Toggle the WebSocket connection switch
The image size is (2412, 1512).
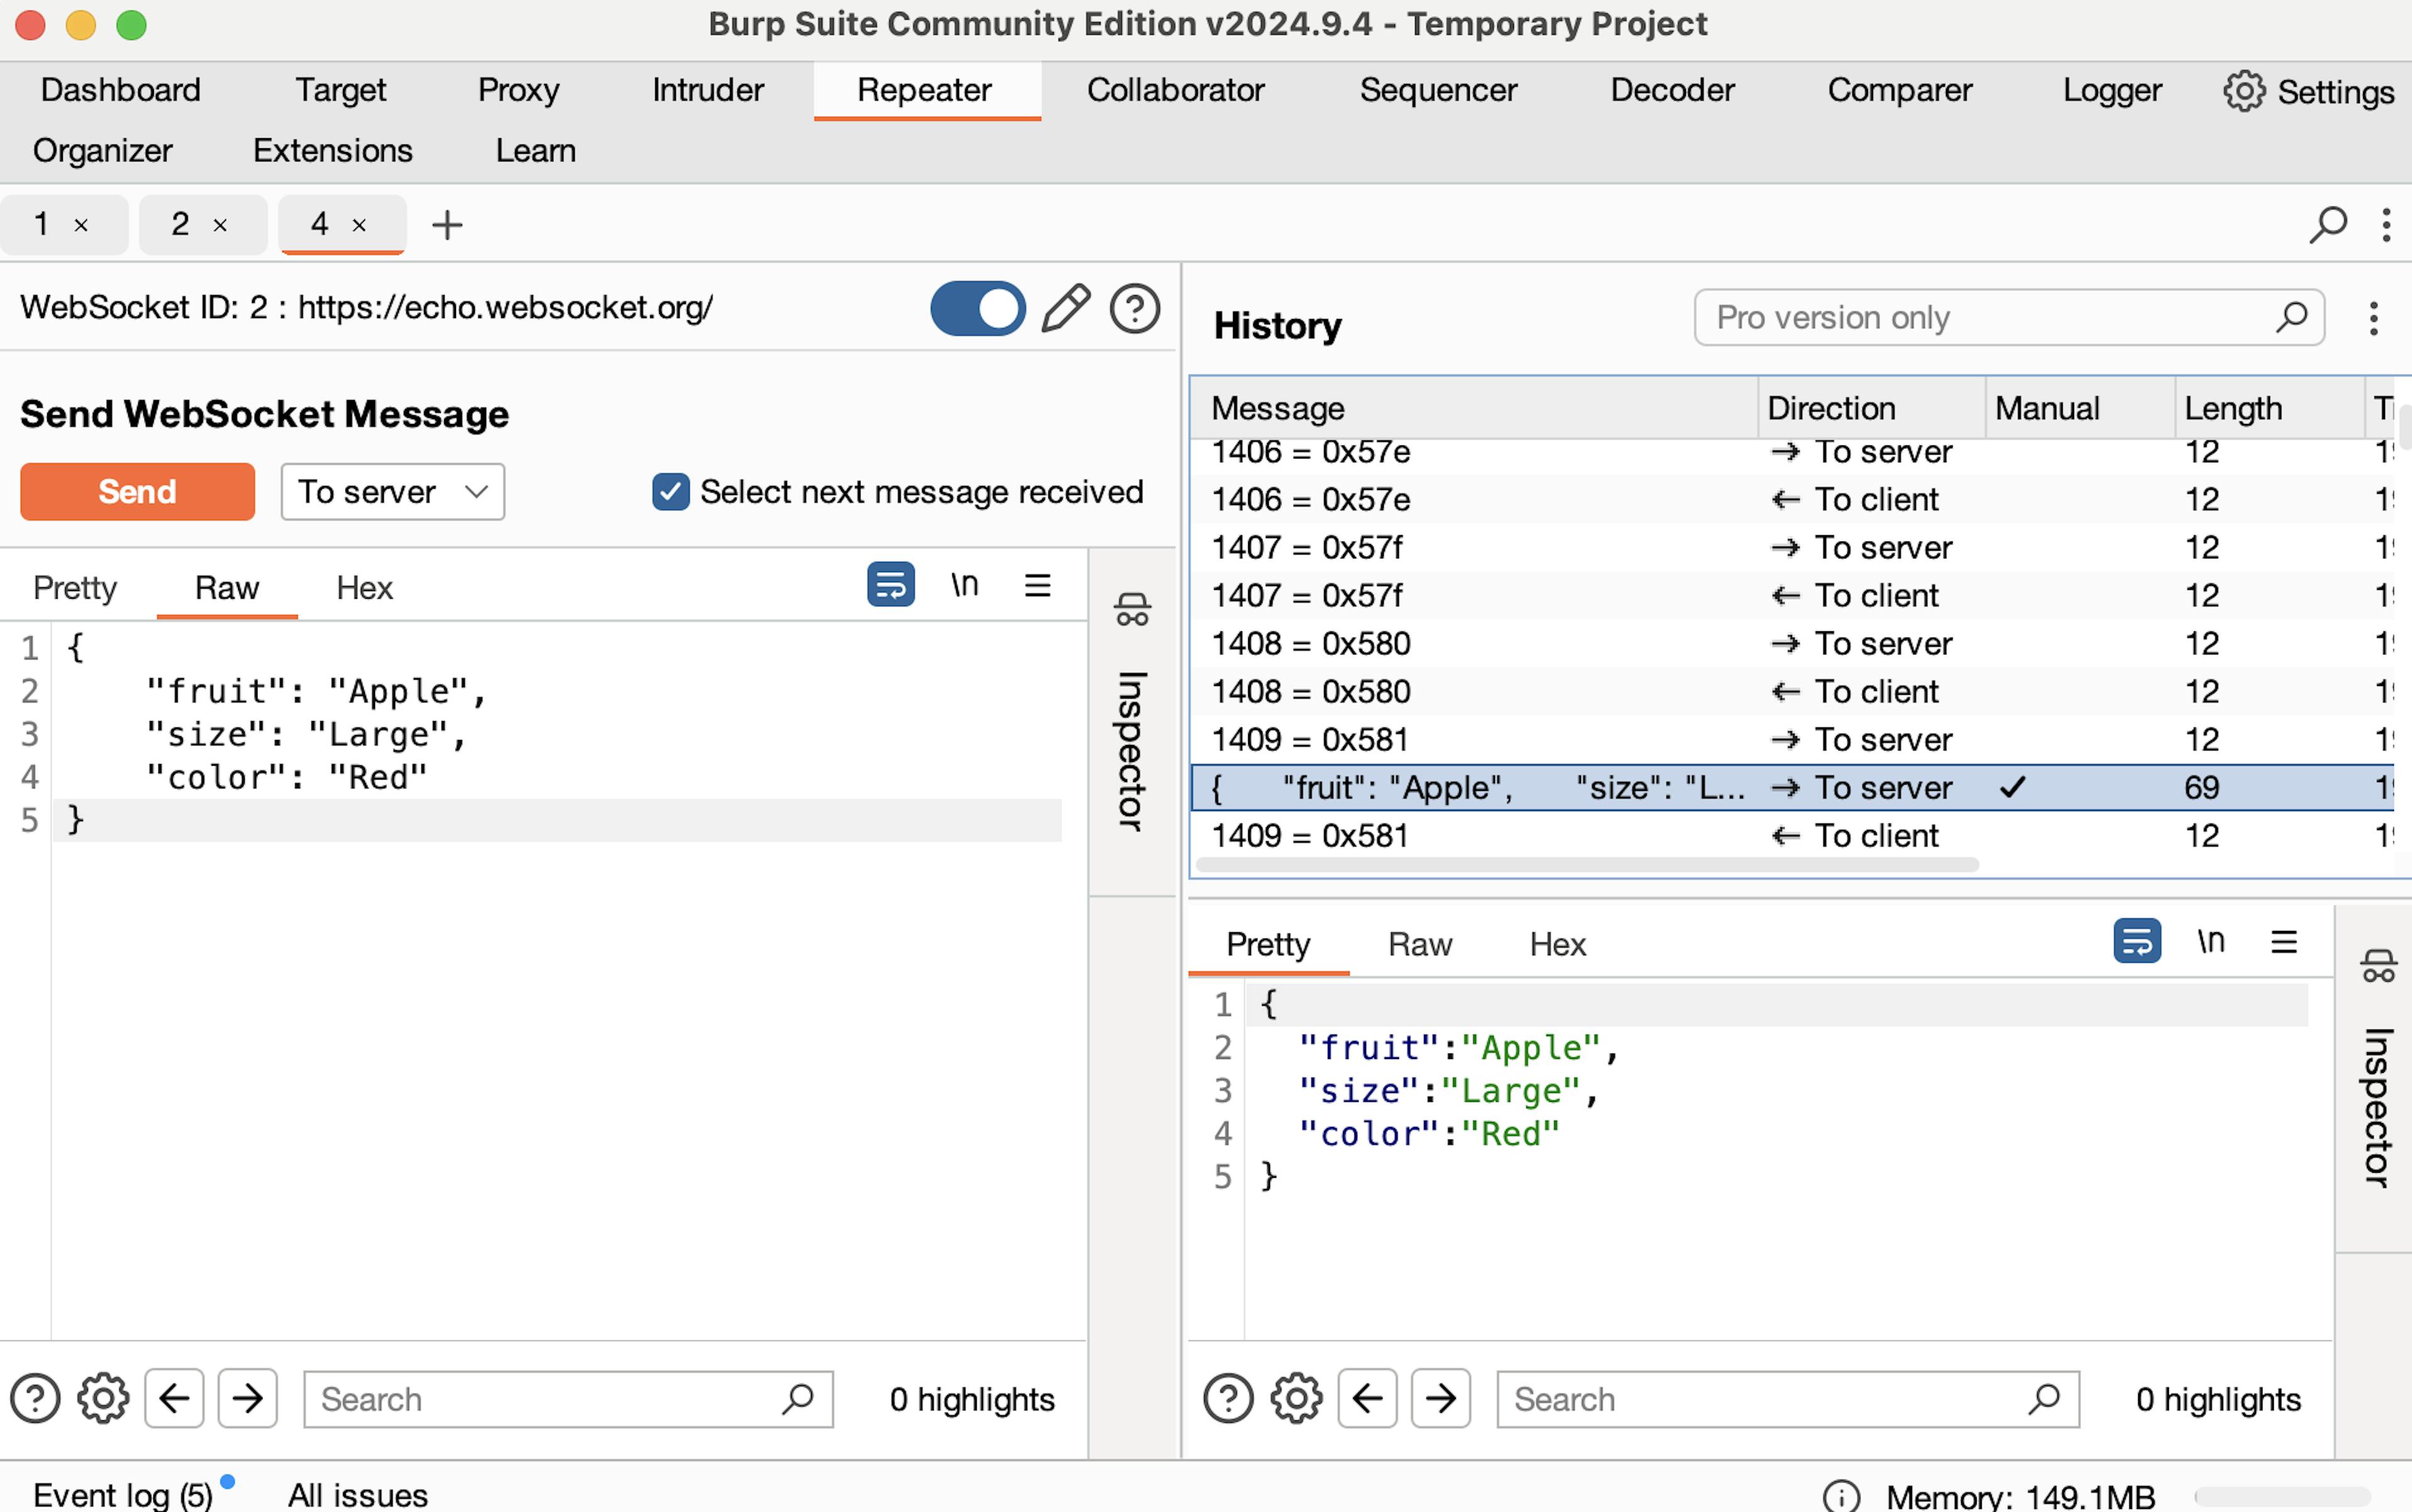(977, 308)
